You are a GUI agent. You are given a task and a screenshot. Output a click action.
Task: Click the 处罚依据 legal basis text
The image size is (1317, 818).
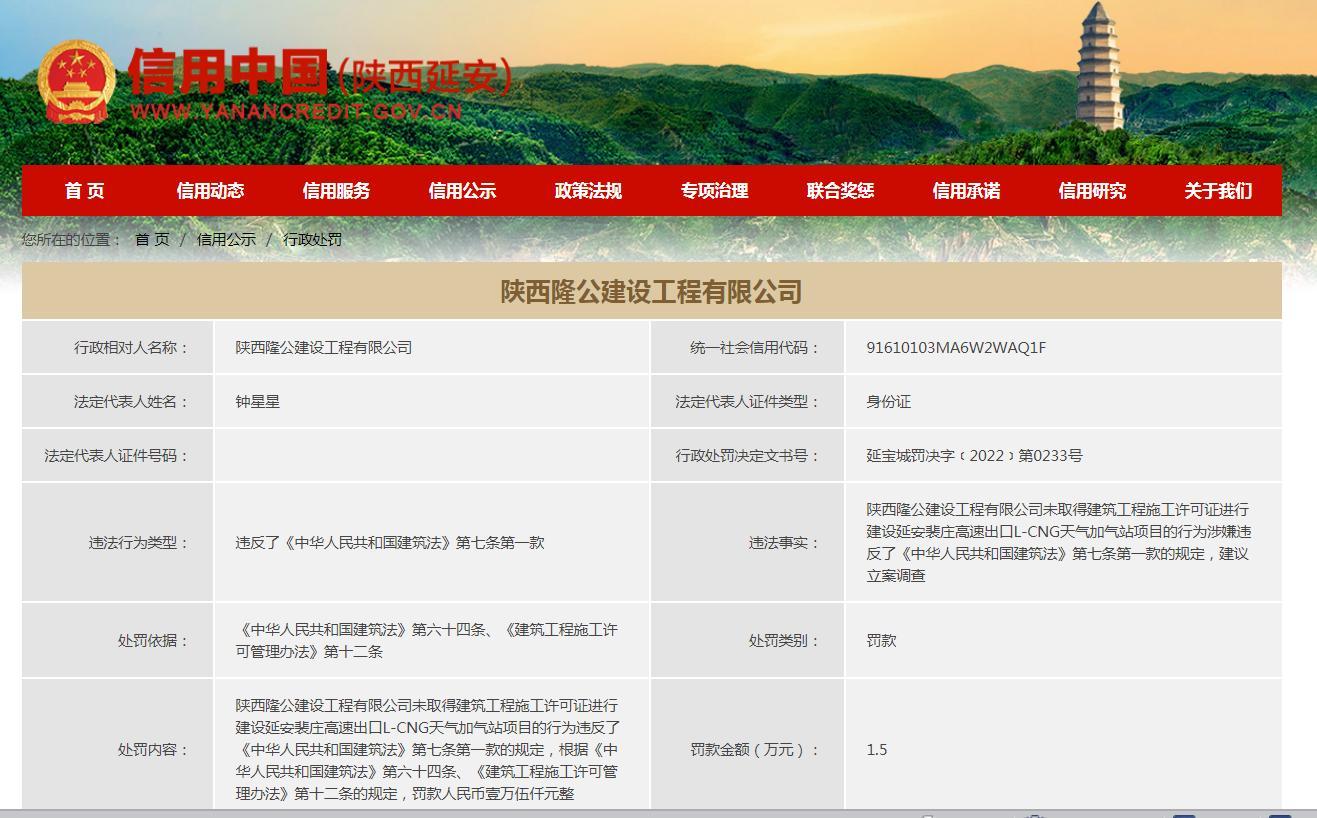pyautogui.click(x=427, y=641)
